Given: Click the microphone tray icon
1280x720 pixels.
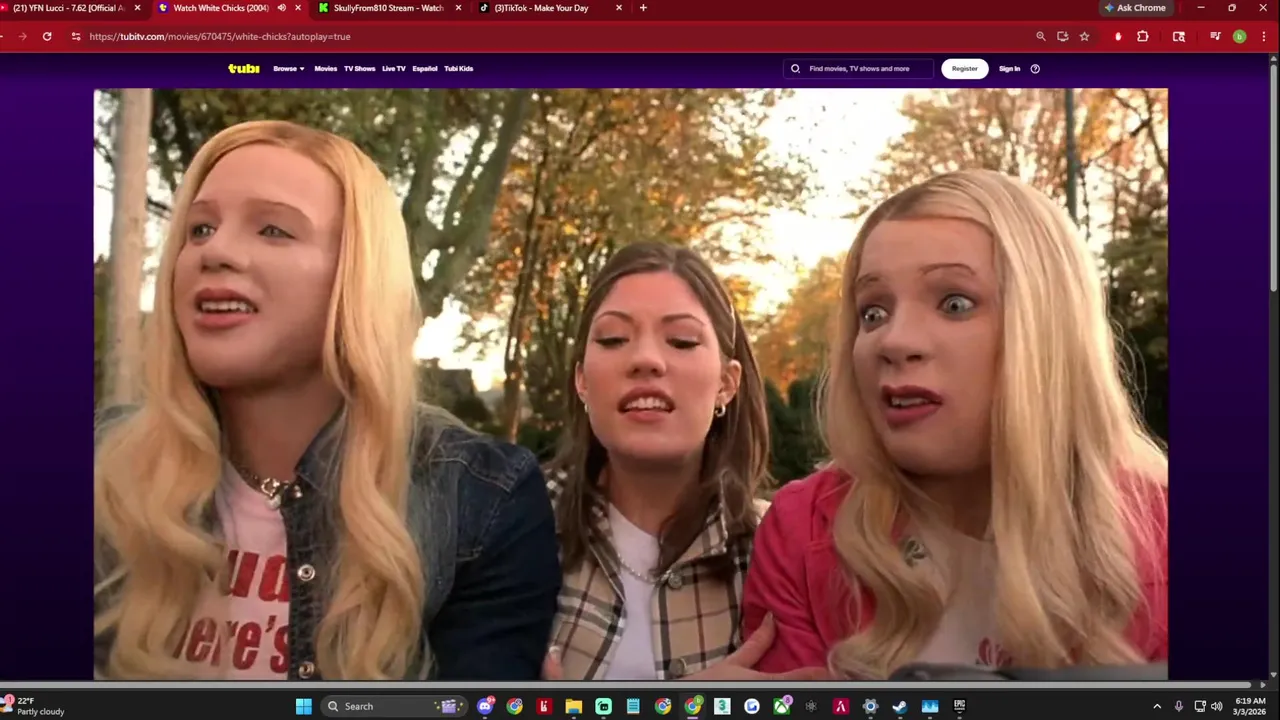Looking at the screenshot, I should click(1179, 706).
